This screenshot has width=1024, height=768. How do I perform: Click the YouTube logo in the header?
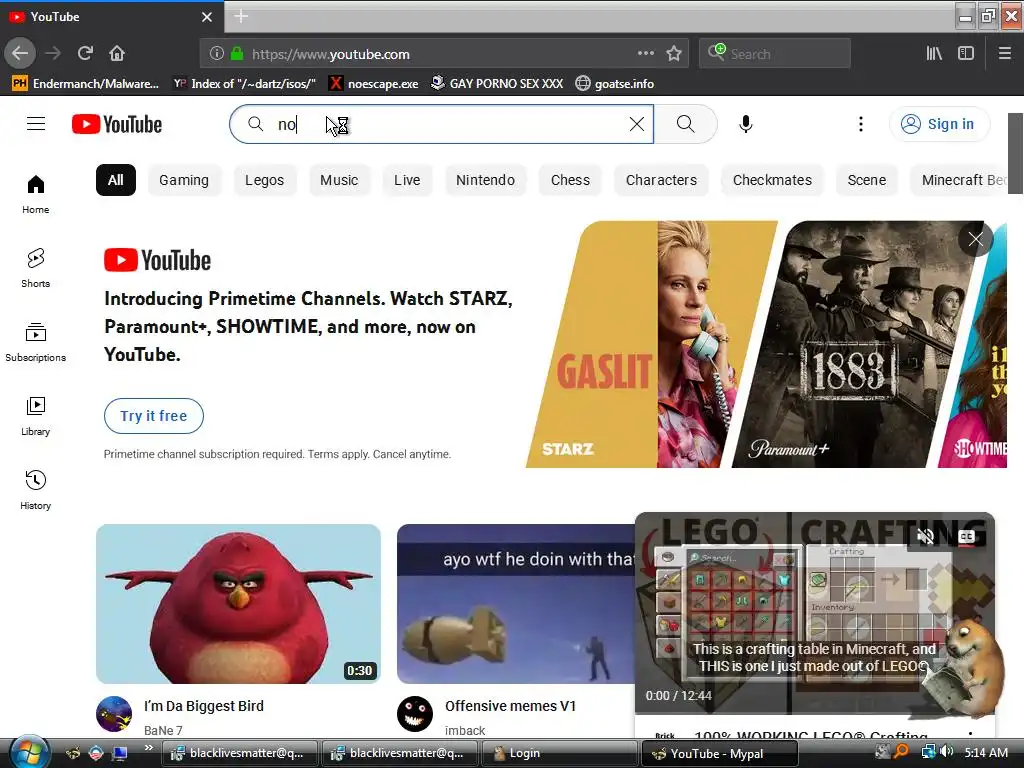pyautogui.click(x=117, y=124)
